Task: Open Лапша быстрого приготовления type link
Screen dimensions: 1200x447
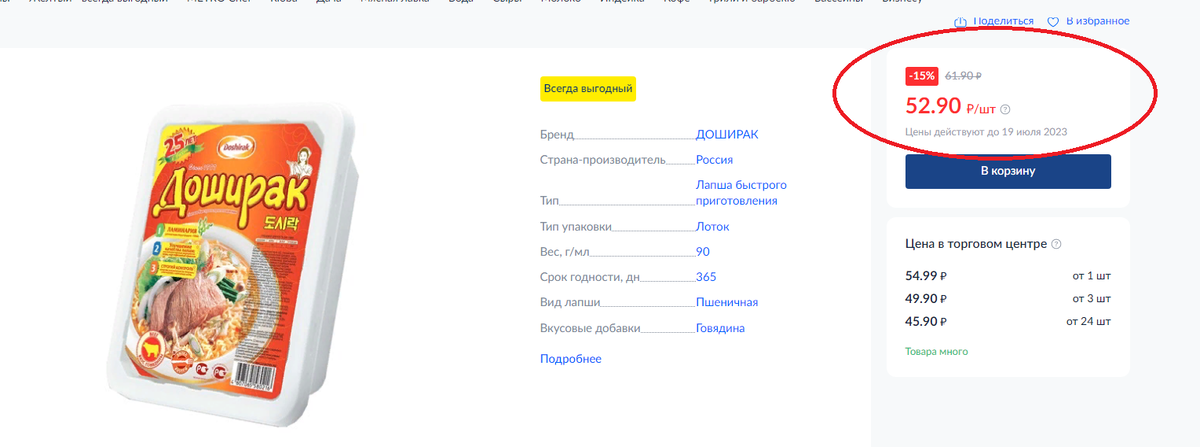Action: [741, 193]
